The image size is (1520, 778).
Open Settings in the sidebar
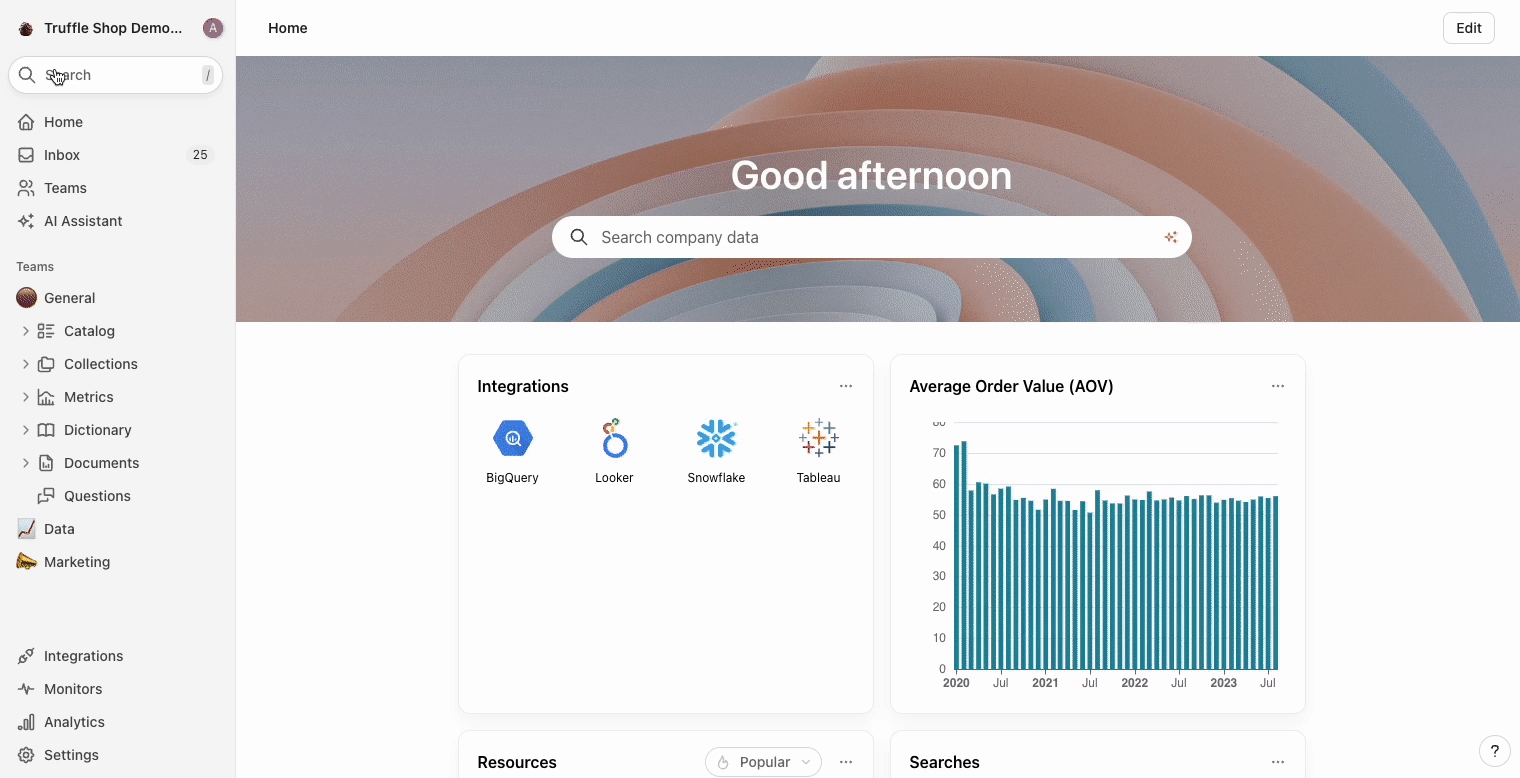point(71,755)
